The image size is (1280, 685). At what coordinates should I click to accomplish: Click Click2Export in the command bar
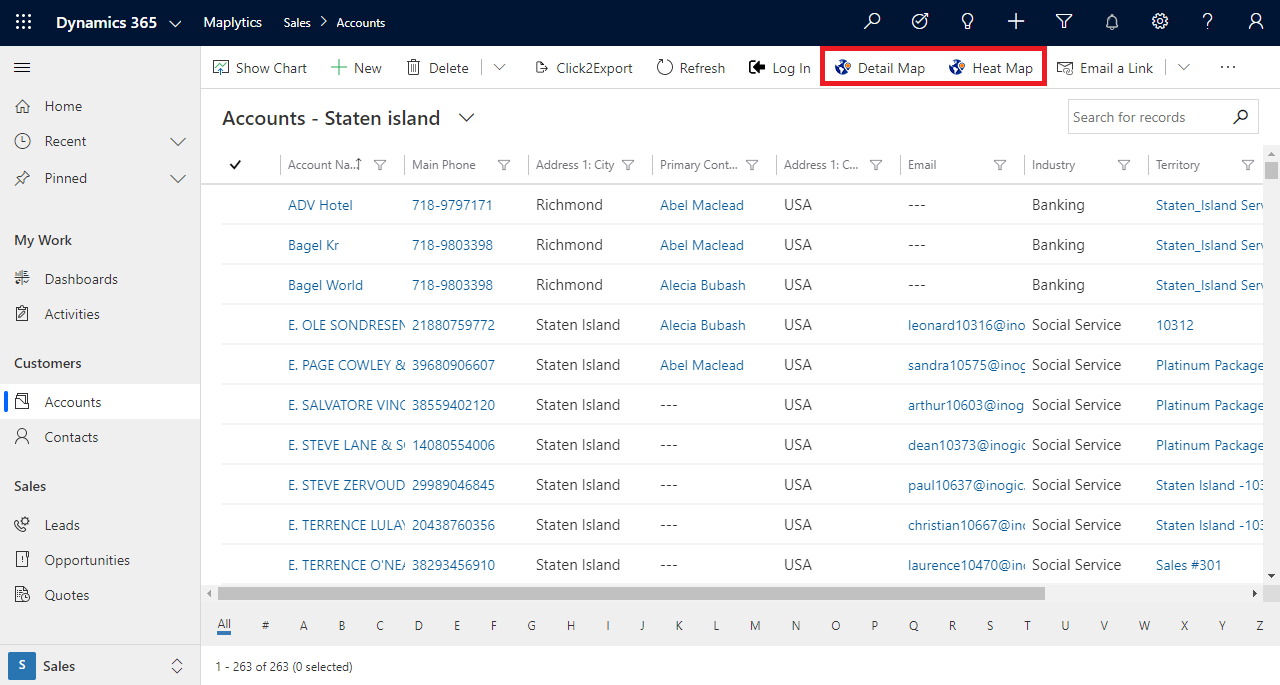584,68
